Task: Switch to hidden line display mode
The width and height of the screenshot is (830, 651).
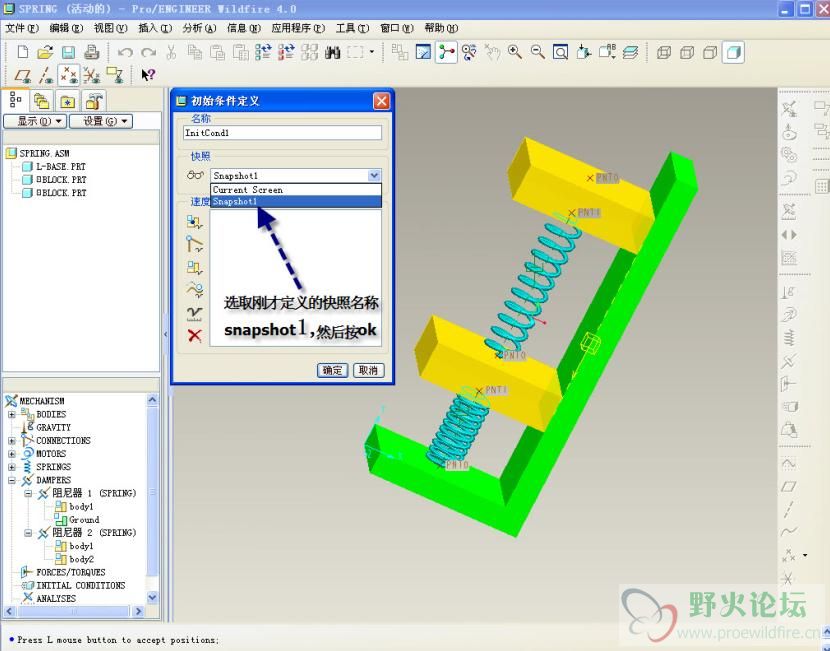Action: 687,52
